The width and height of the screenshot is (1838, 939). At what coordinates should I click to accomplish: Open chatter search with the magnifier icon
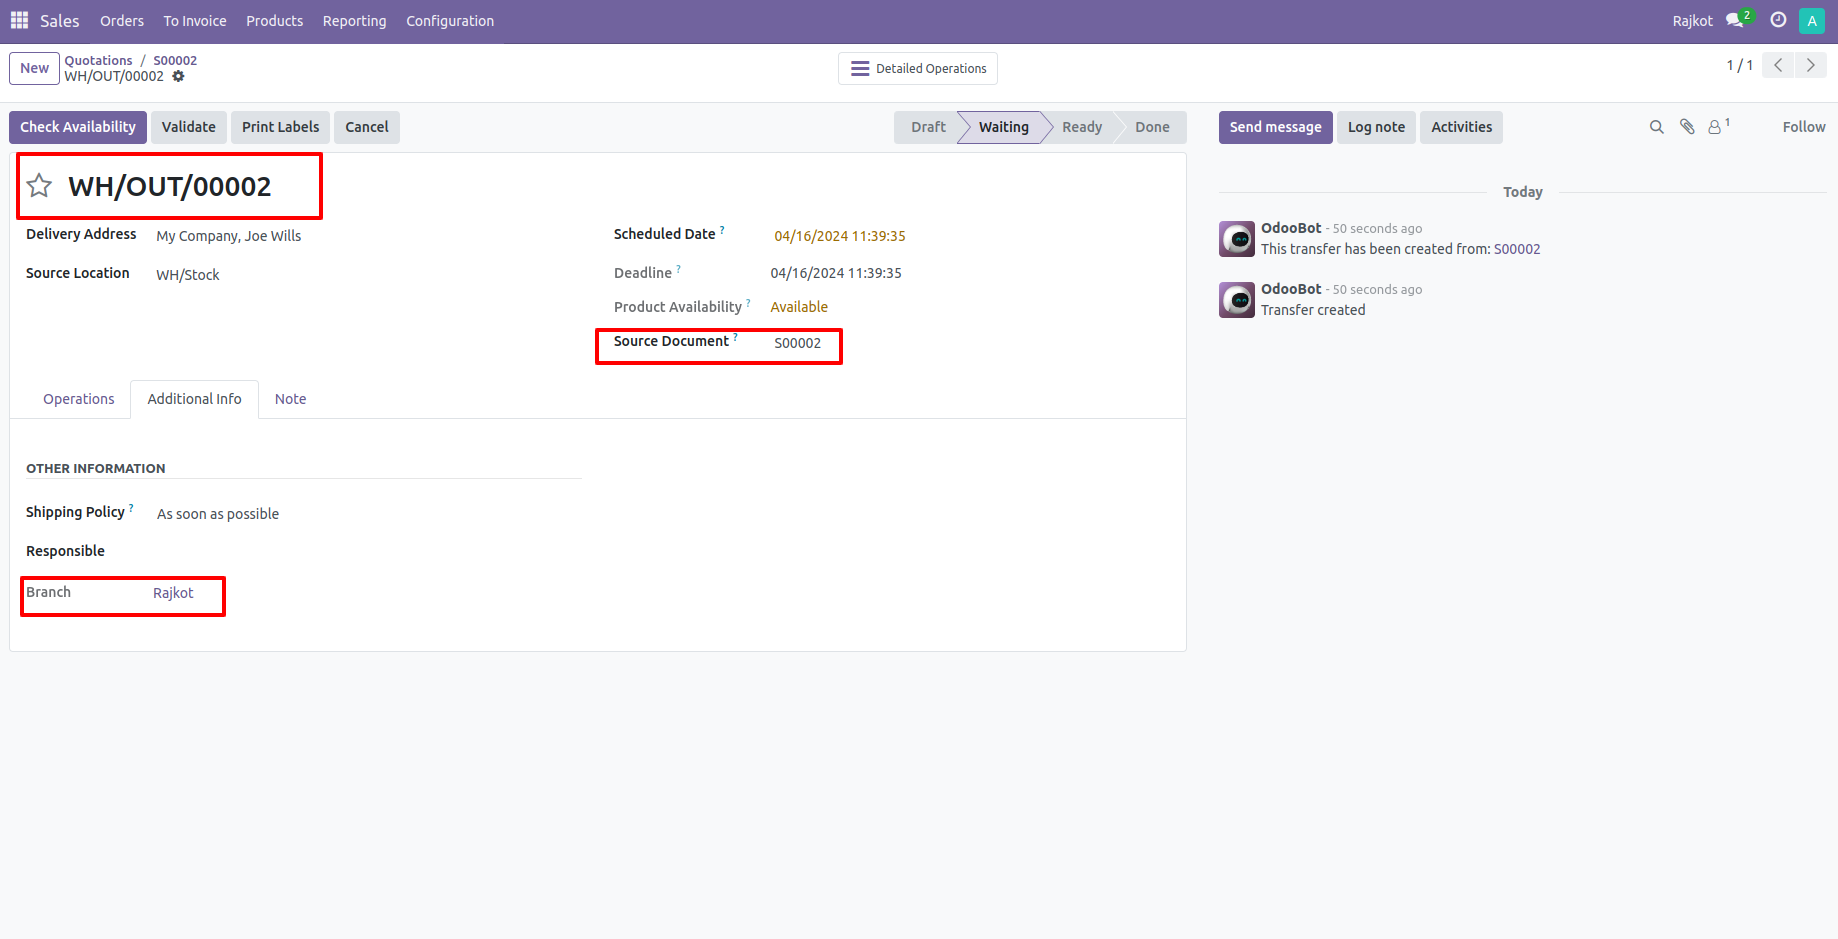[1656, 127]
